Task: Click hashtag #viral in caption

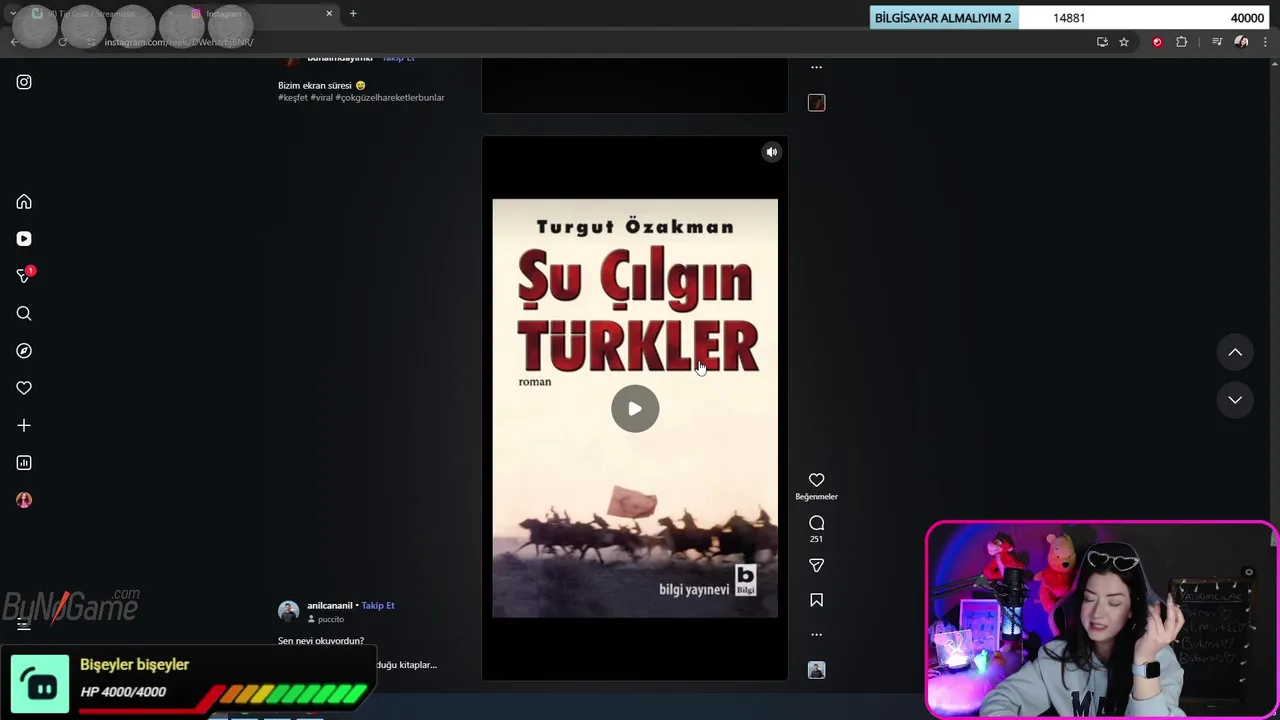Action: tap(322, 98)
